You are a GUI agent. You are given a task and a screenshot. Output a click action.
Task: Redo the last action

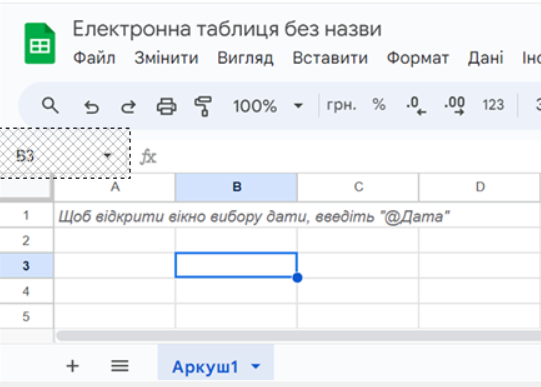click(x=128, y=107)
